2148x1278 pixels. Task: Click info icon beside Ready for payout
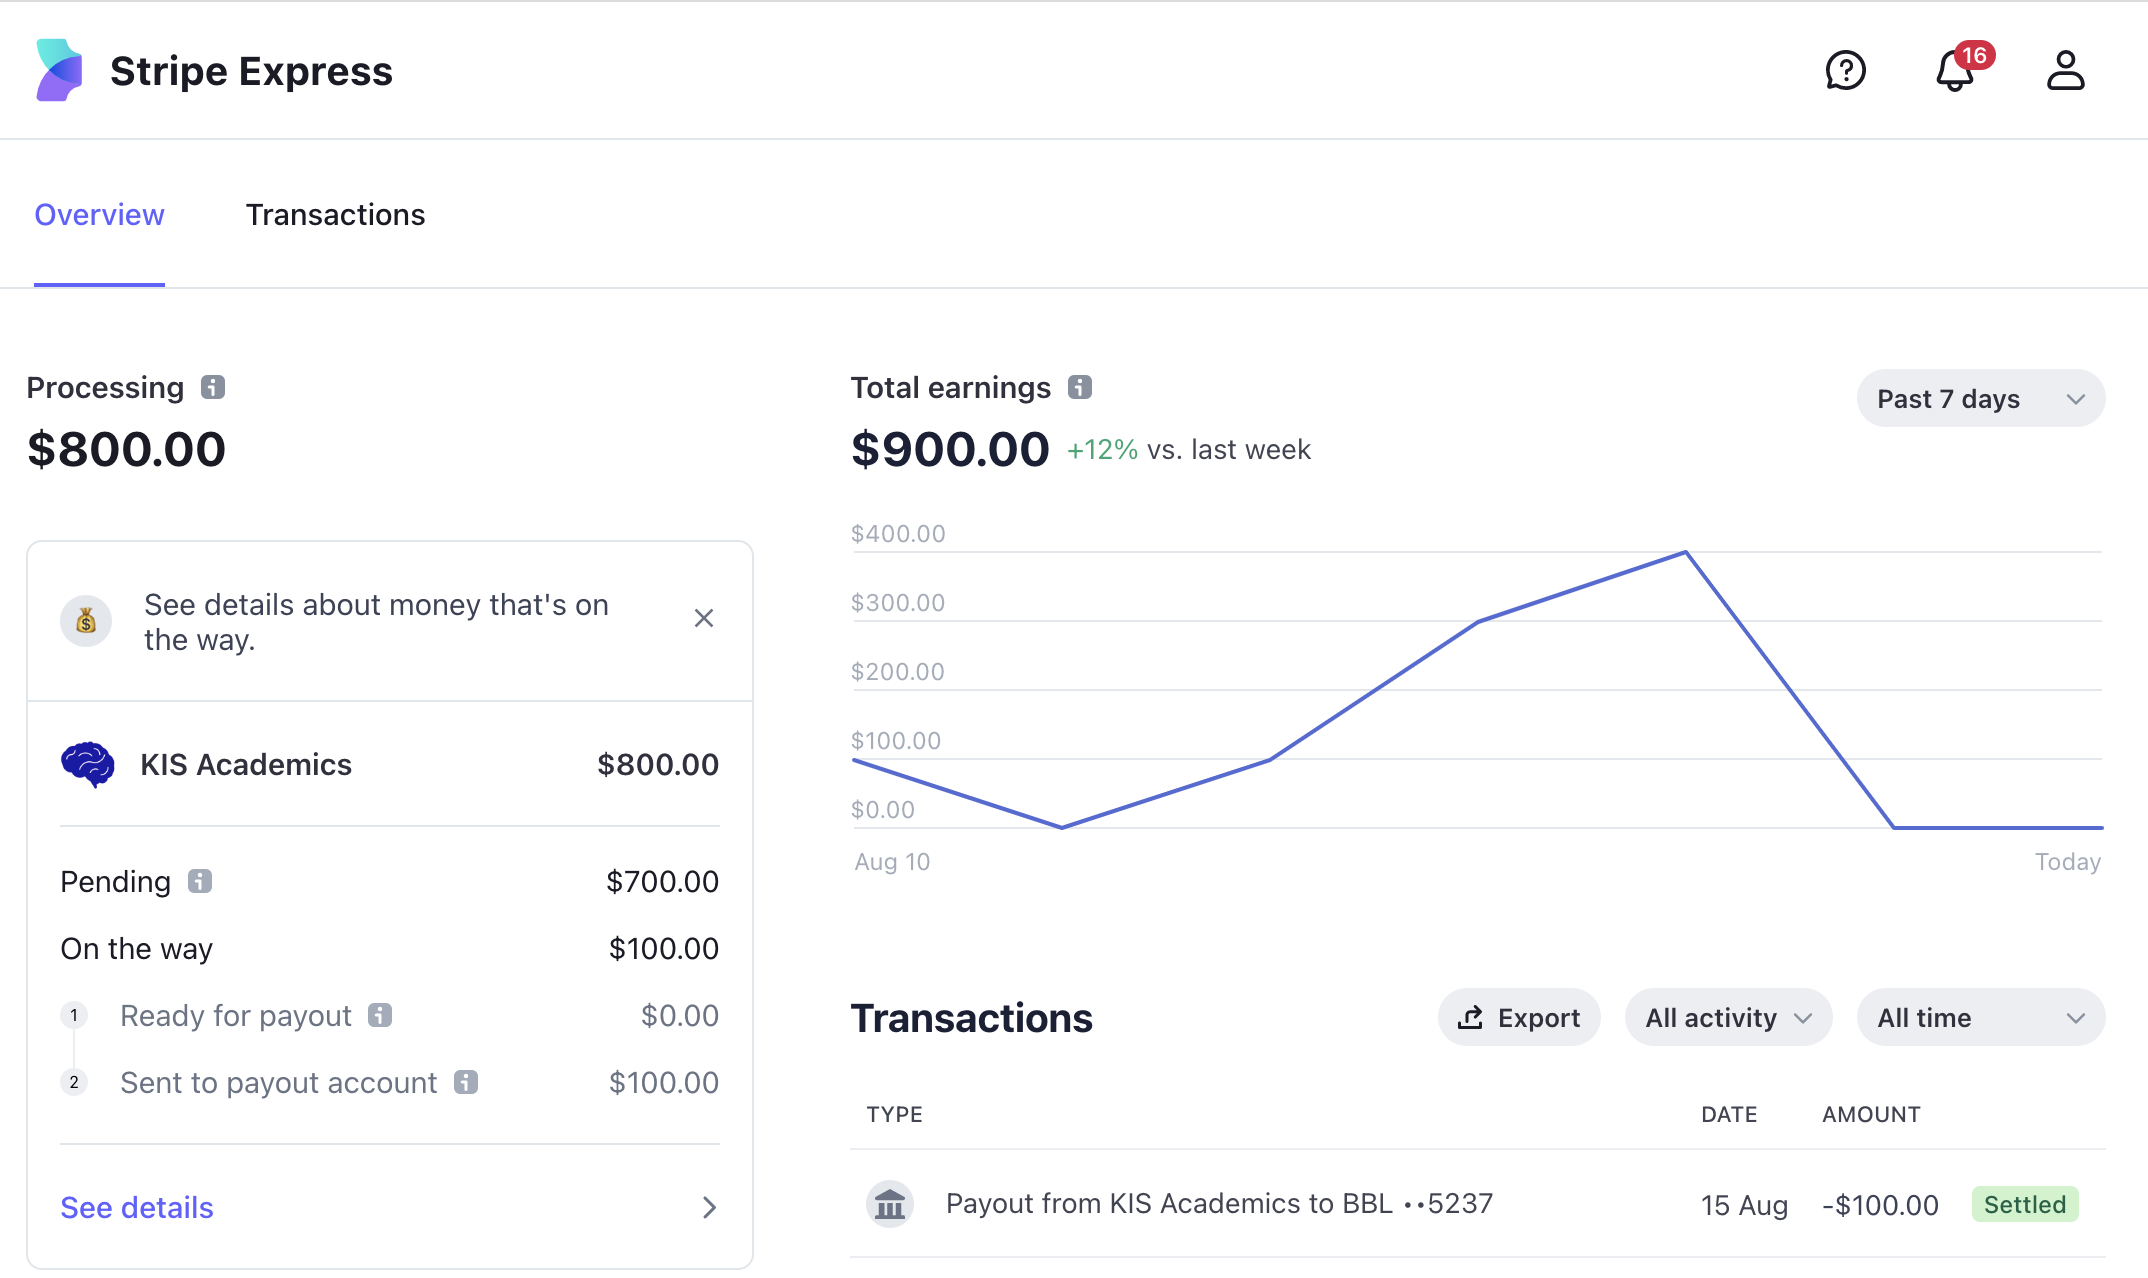380,1015
